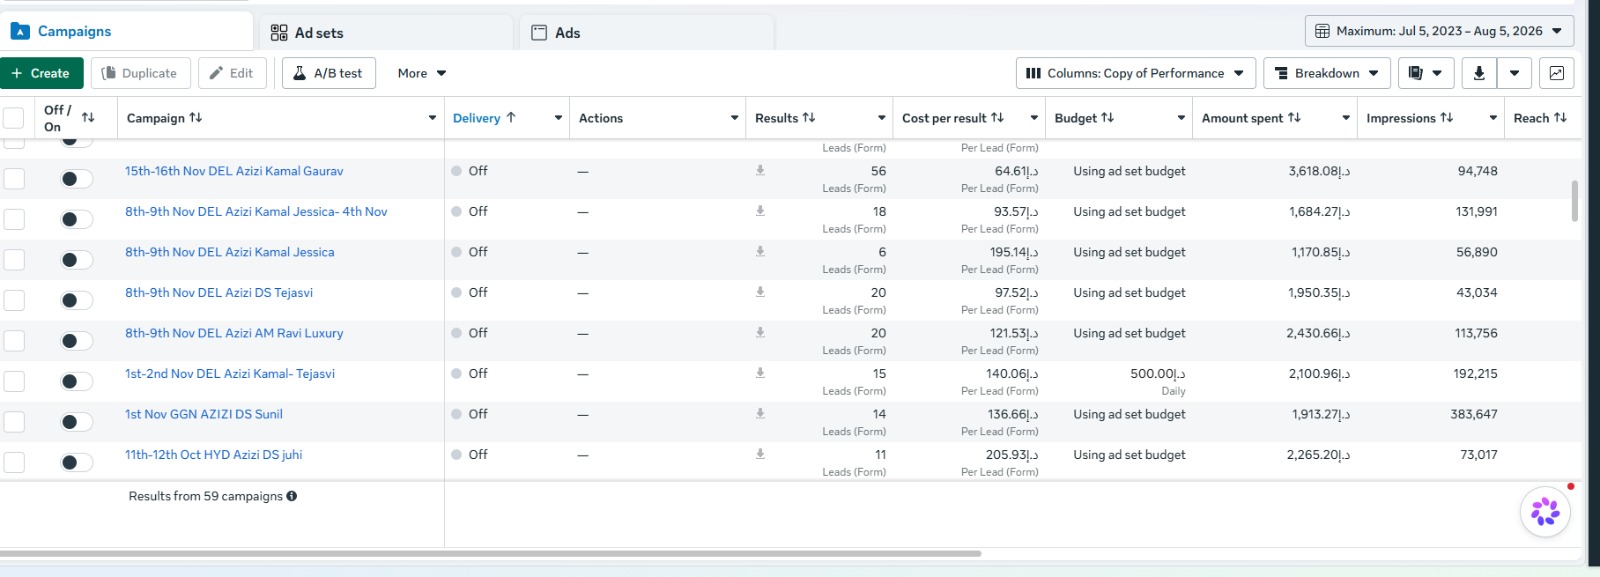The height and width of the screenshot is (577, 1600).
Task: Click the Ads tab square icon
Action: [539, 33]
